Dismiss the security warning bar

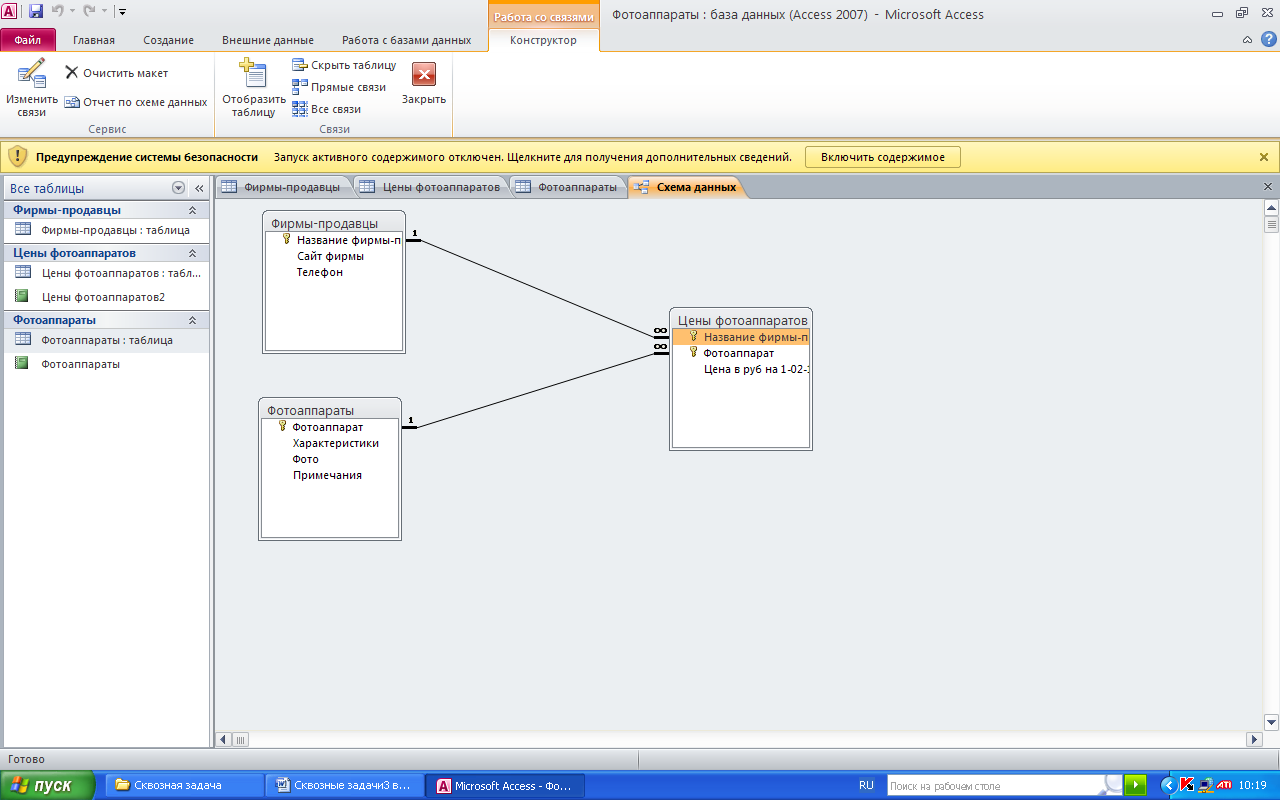[x=1264, y=157]
